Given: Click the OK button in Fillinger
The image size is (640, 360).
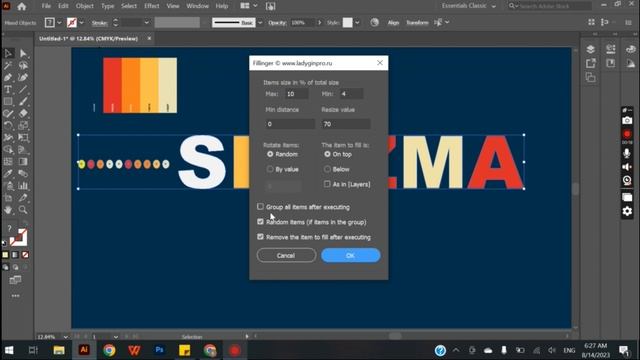Looking at the screenshot, I should point(351,256).
